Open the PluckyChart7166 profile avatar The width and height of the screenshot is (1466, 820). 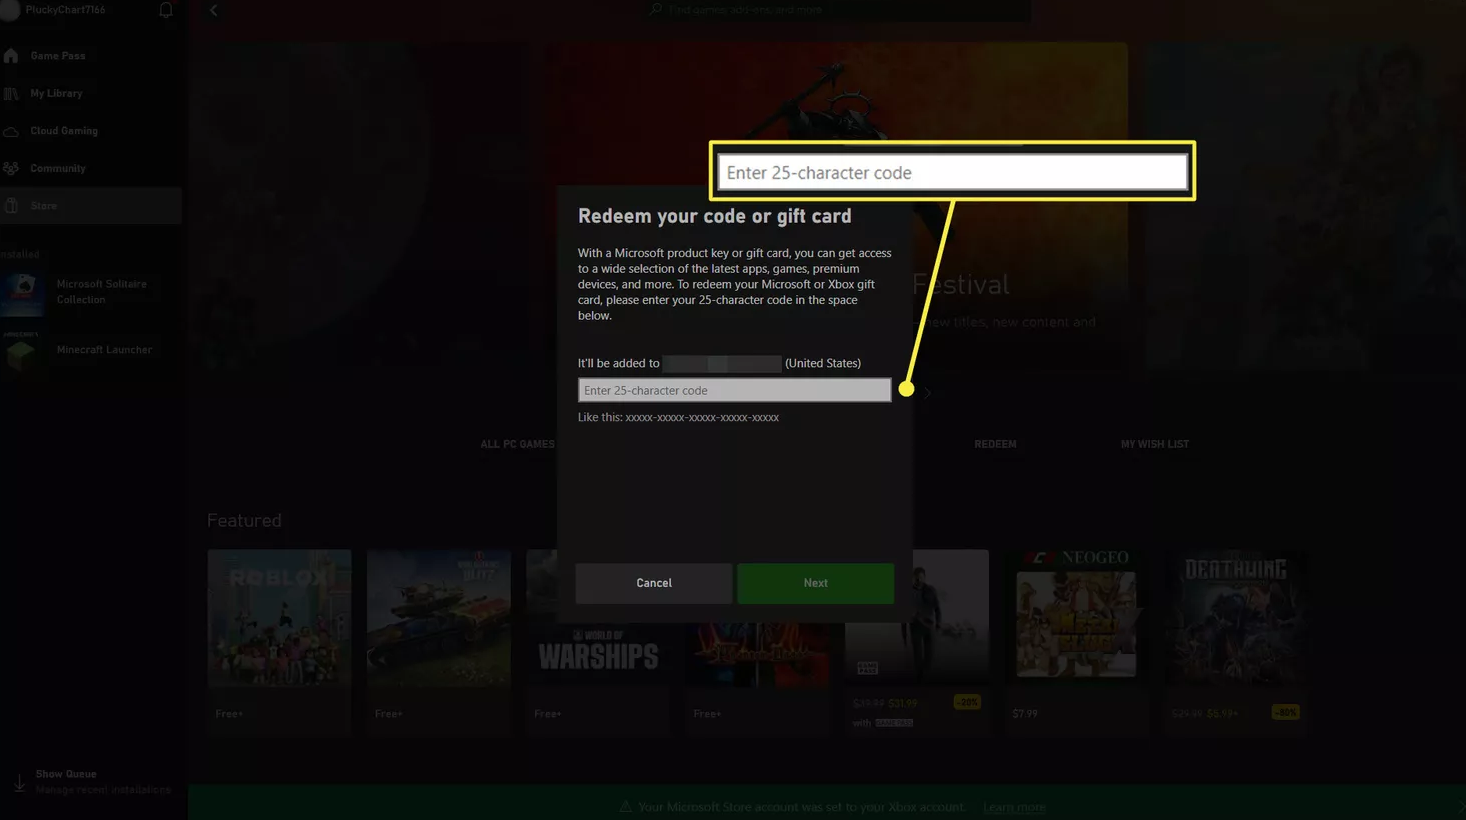tap(10, 10)
